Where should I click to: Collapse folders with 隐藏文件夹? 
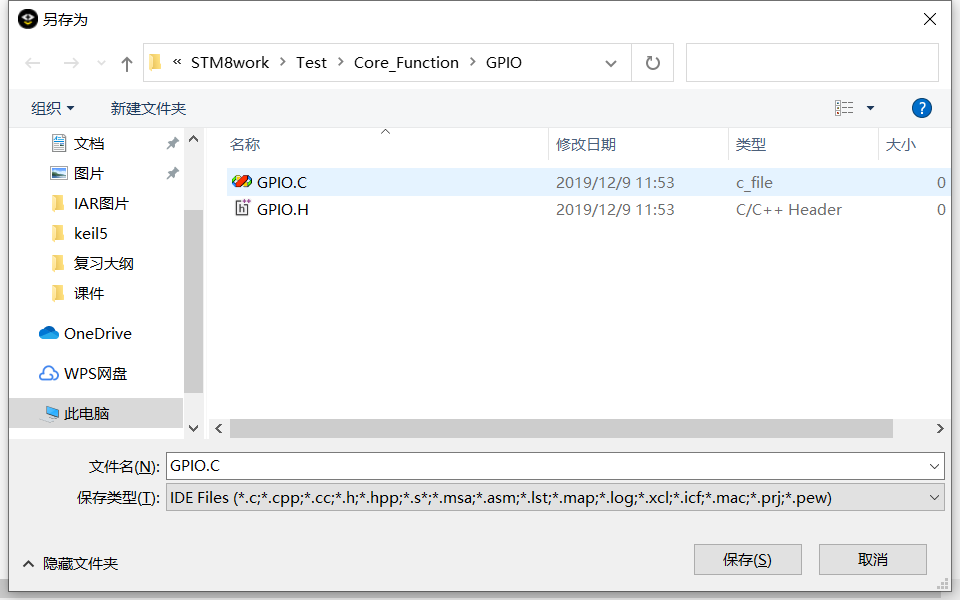click(x=70, y=564)
